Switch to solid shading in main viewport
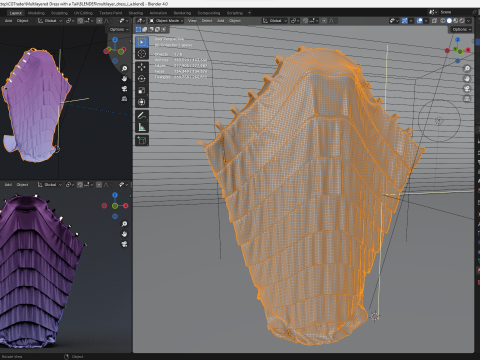Viewport: 480px width, 360px height. click(449, 21)
